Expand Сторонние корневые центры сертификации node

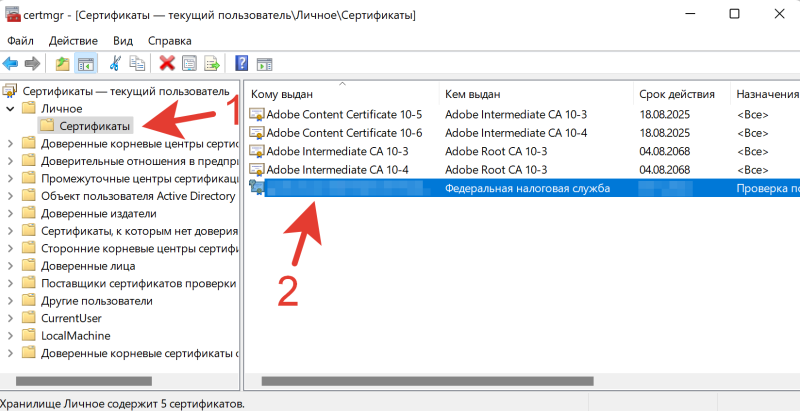pos(10,248)
